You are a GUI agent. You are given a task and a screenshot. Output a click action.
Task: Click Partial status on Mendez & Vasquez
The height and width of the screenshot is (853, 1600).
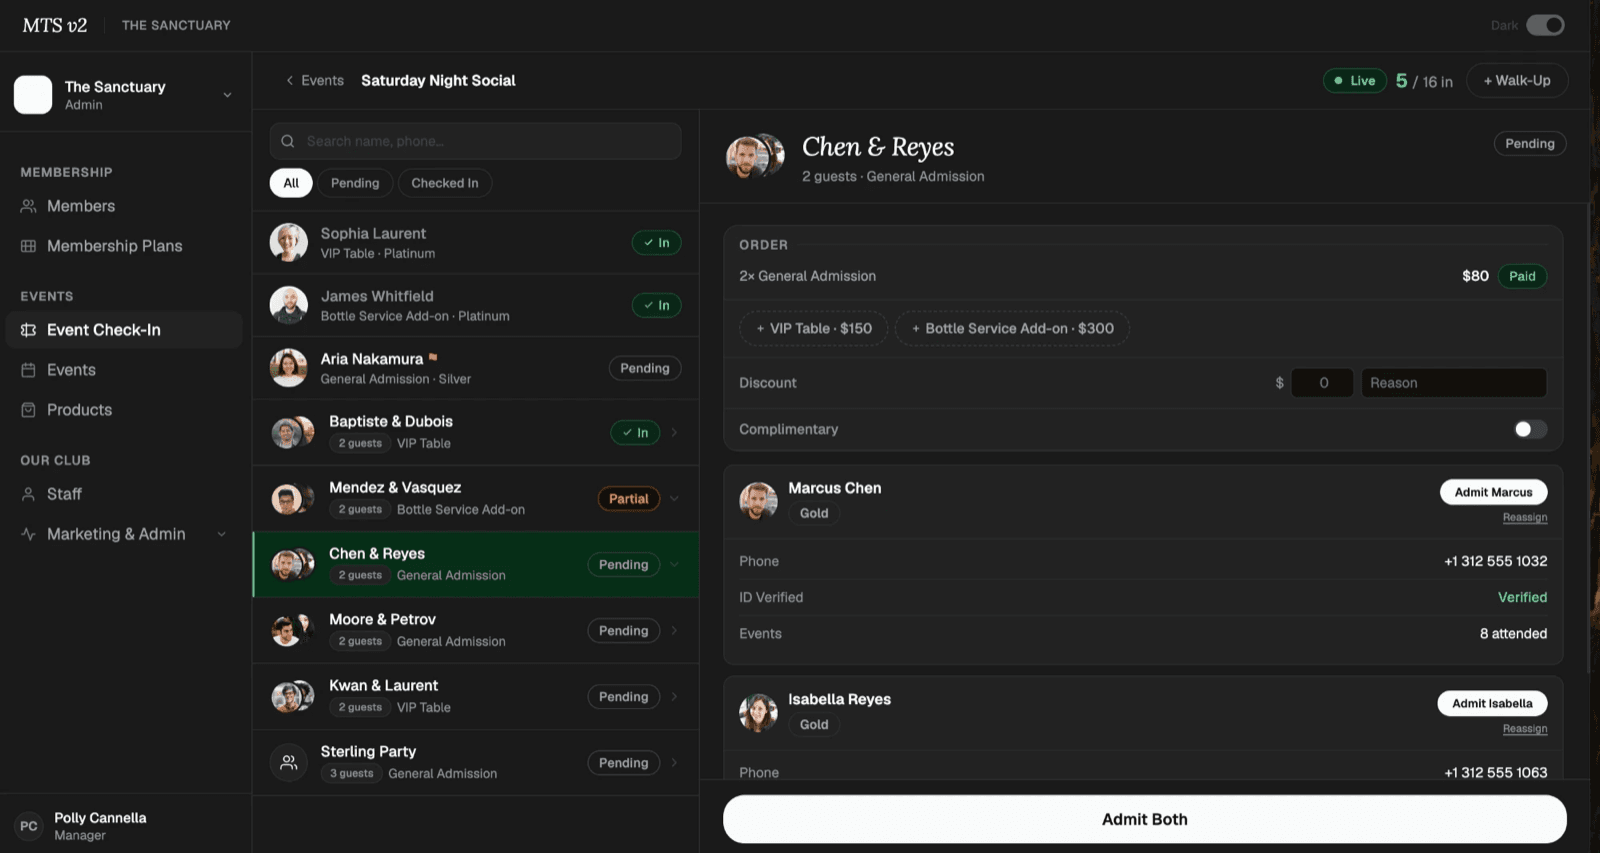(x=629, y=498)
